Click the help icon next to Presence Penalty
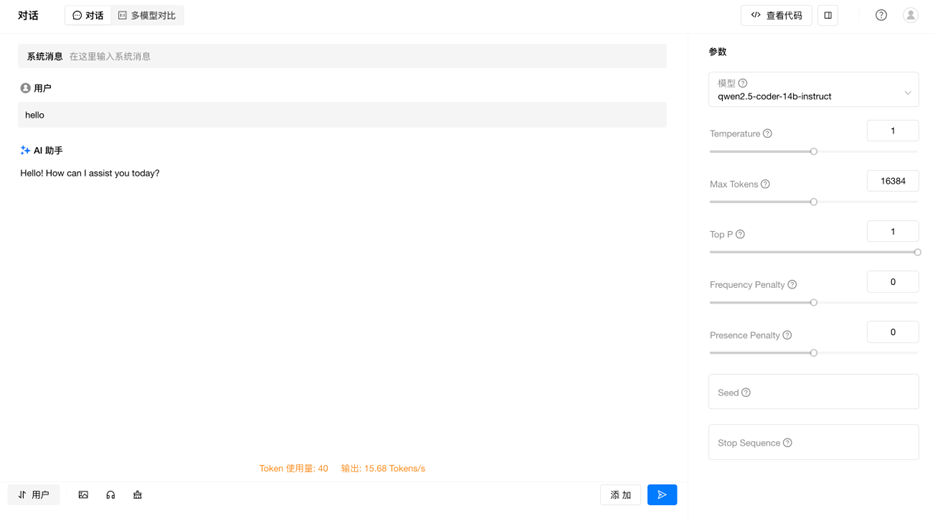 coord(787,335)
